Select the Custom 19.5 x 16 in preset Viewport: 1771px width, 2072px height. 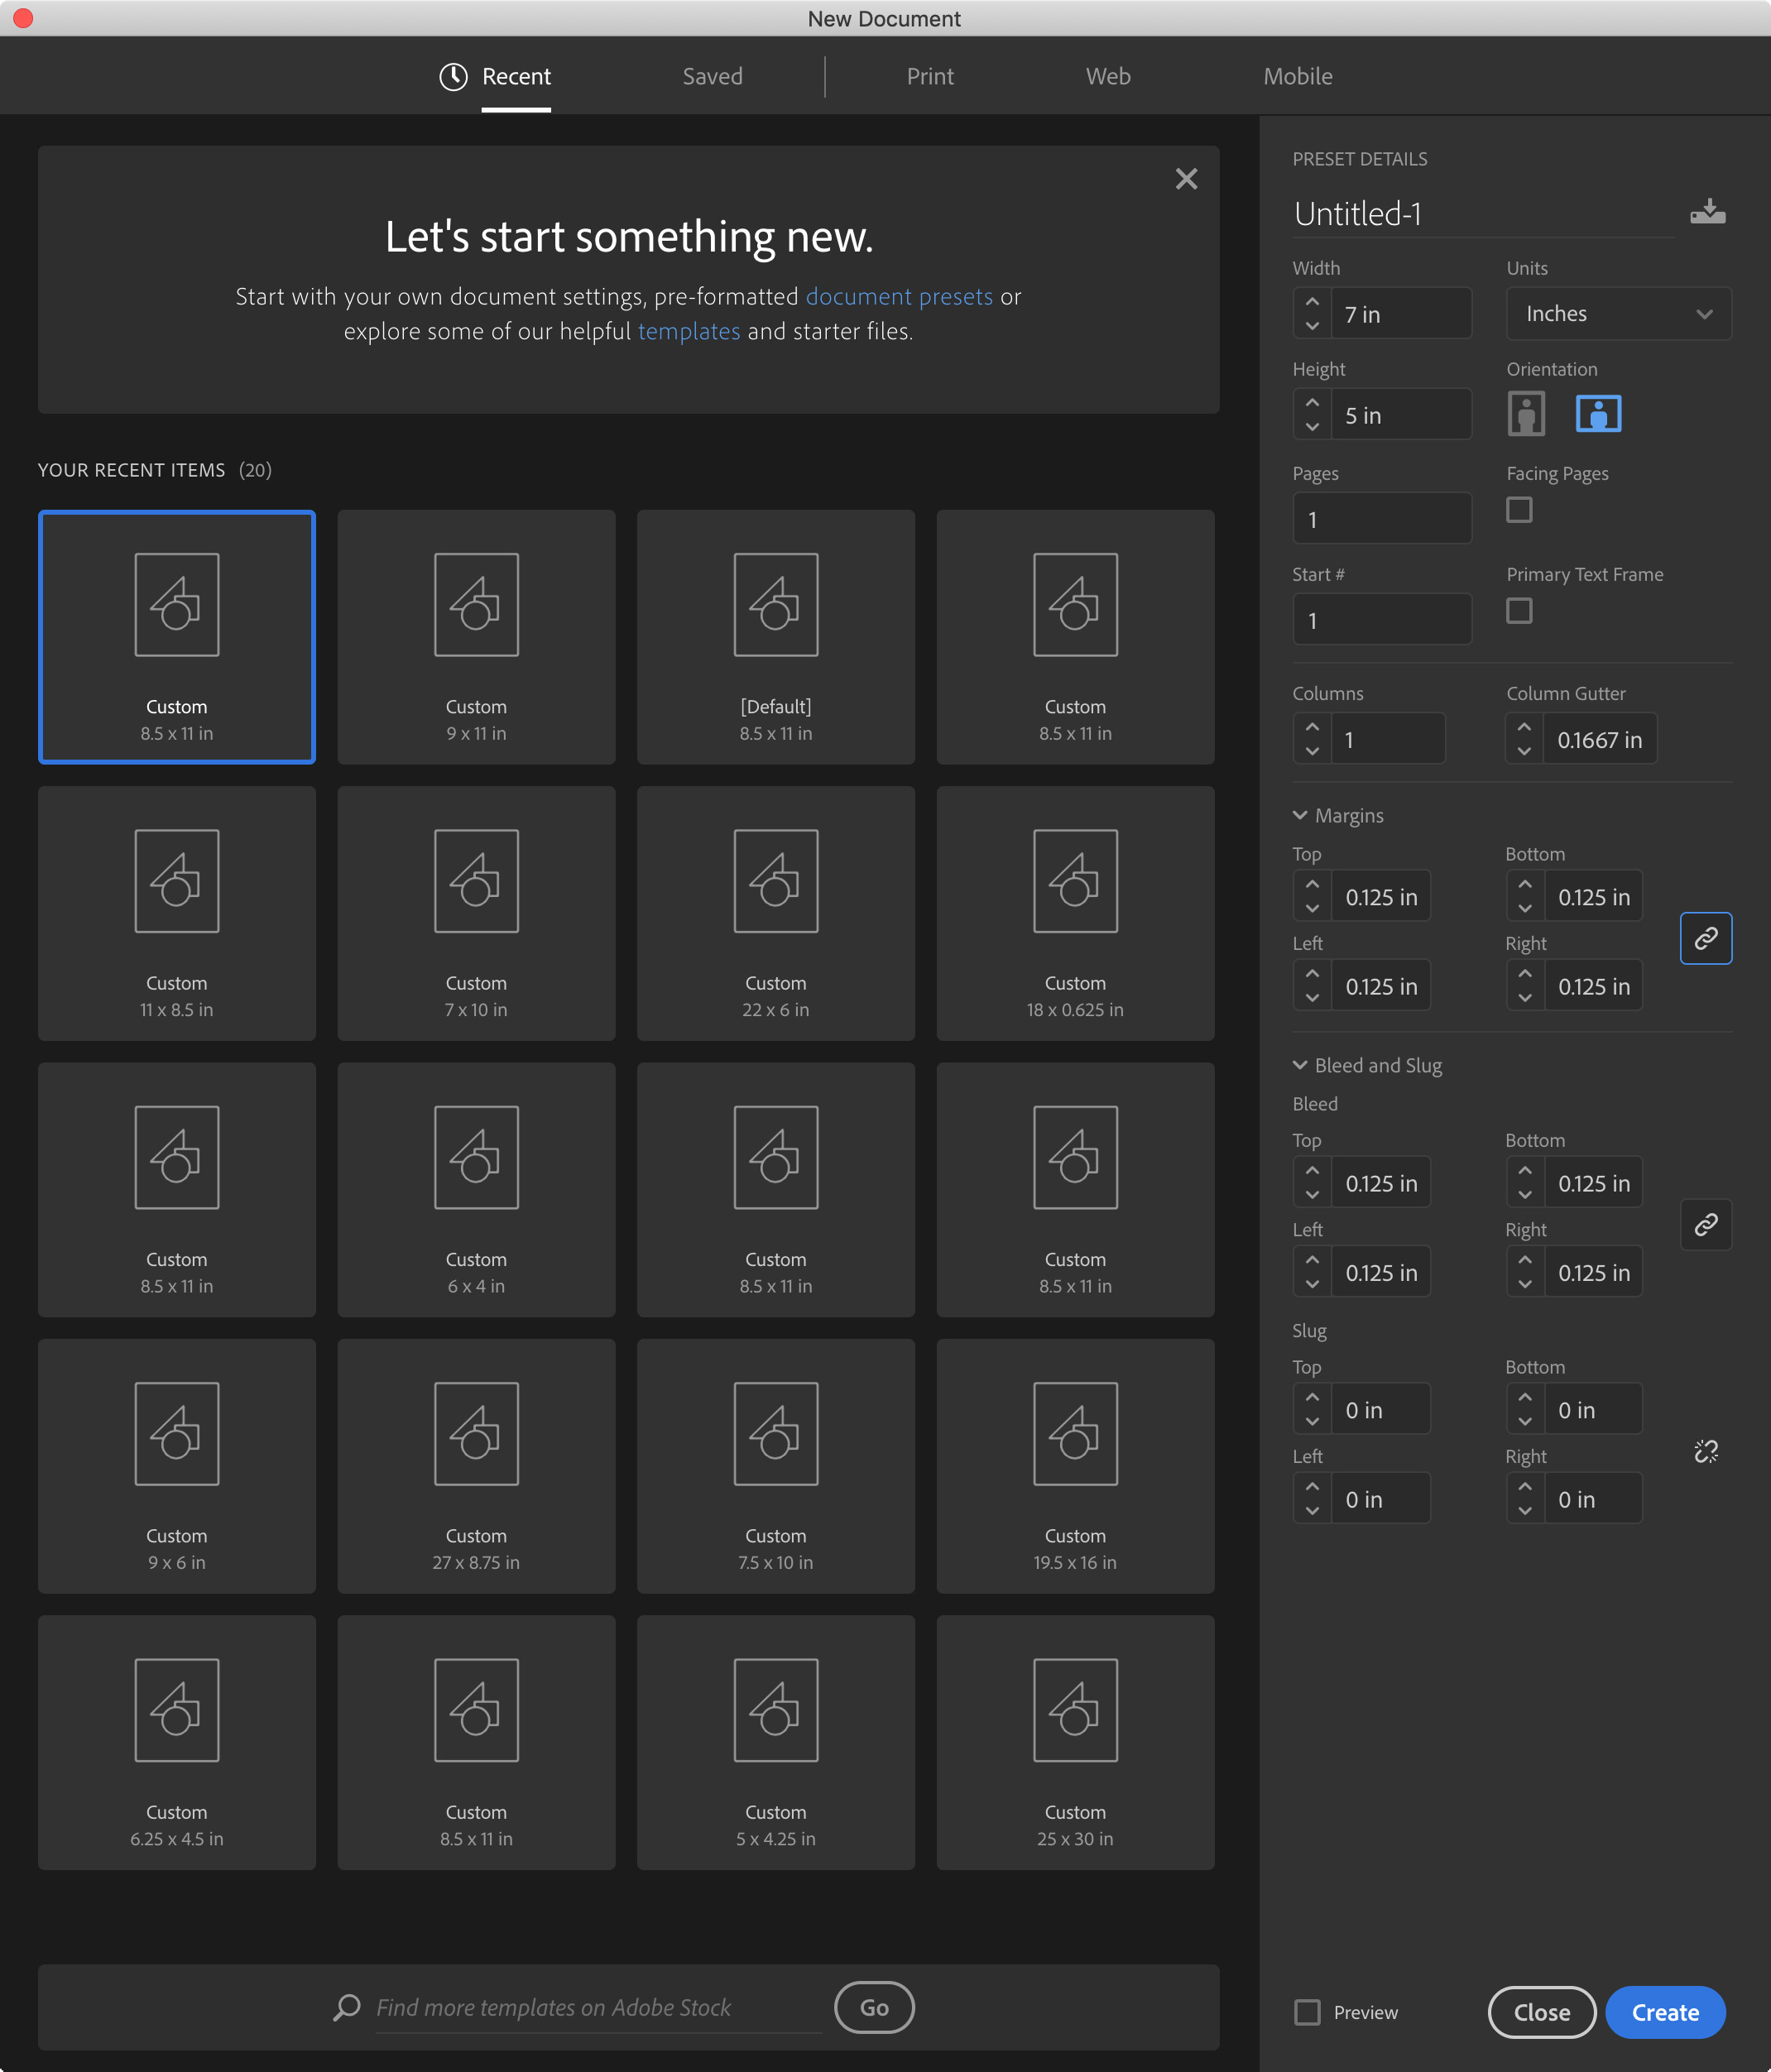[1075, 1466]
